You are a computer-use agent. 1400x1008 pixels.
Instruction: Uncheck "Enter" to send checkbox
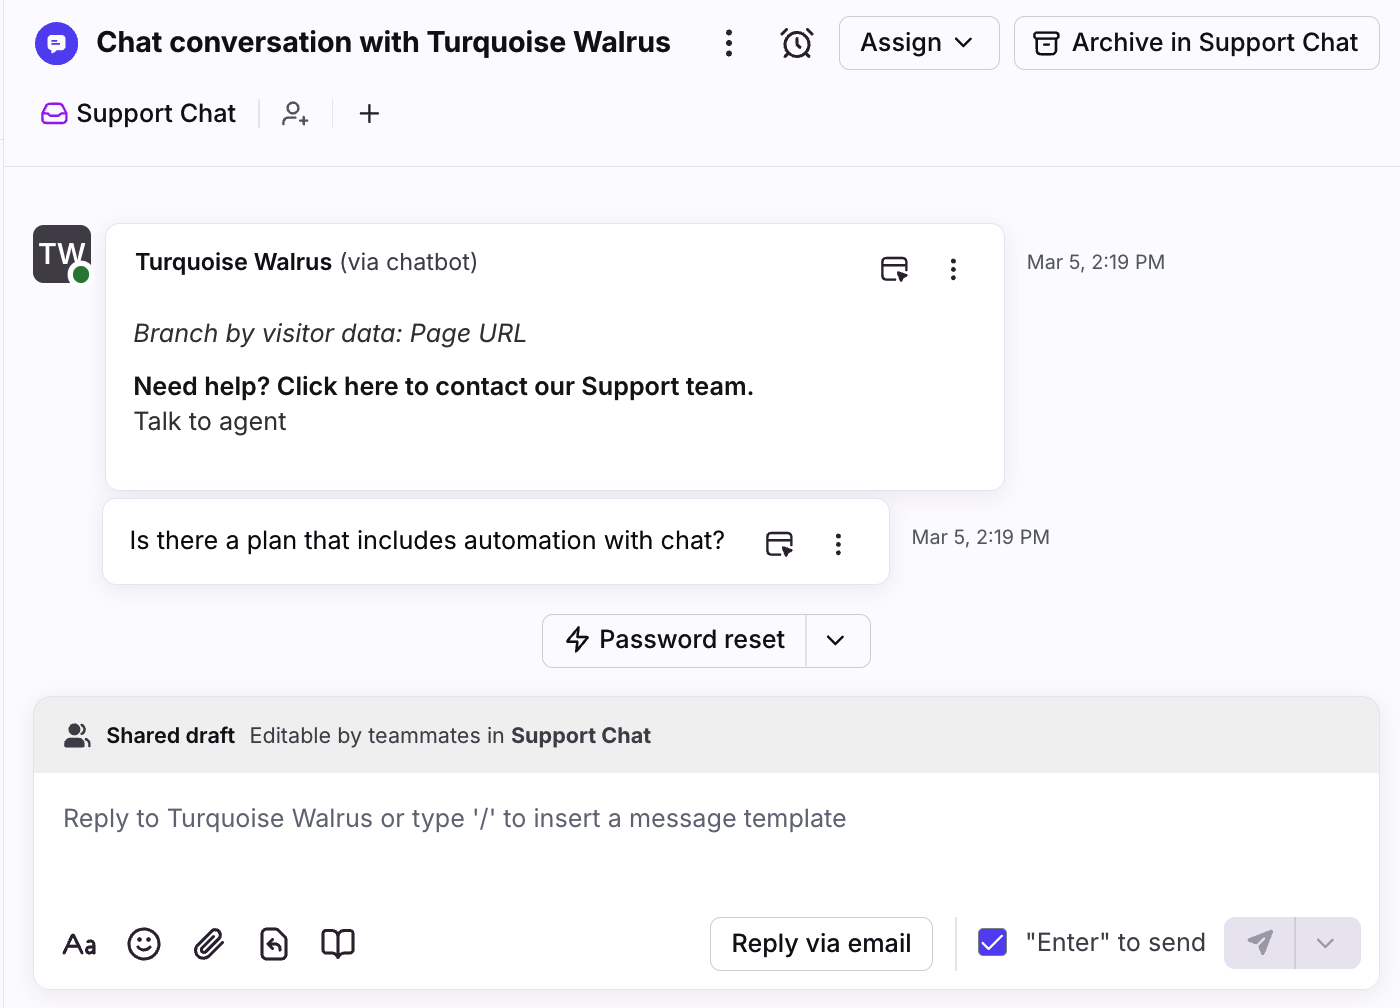click(x=992, y=942)
